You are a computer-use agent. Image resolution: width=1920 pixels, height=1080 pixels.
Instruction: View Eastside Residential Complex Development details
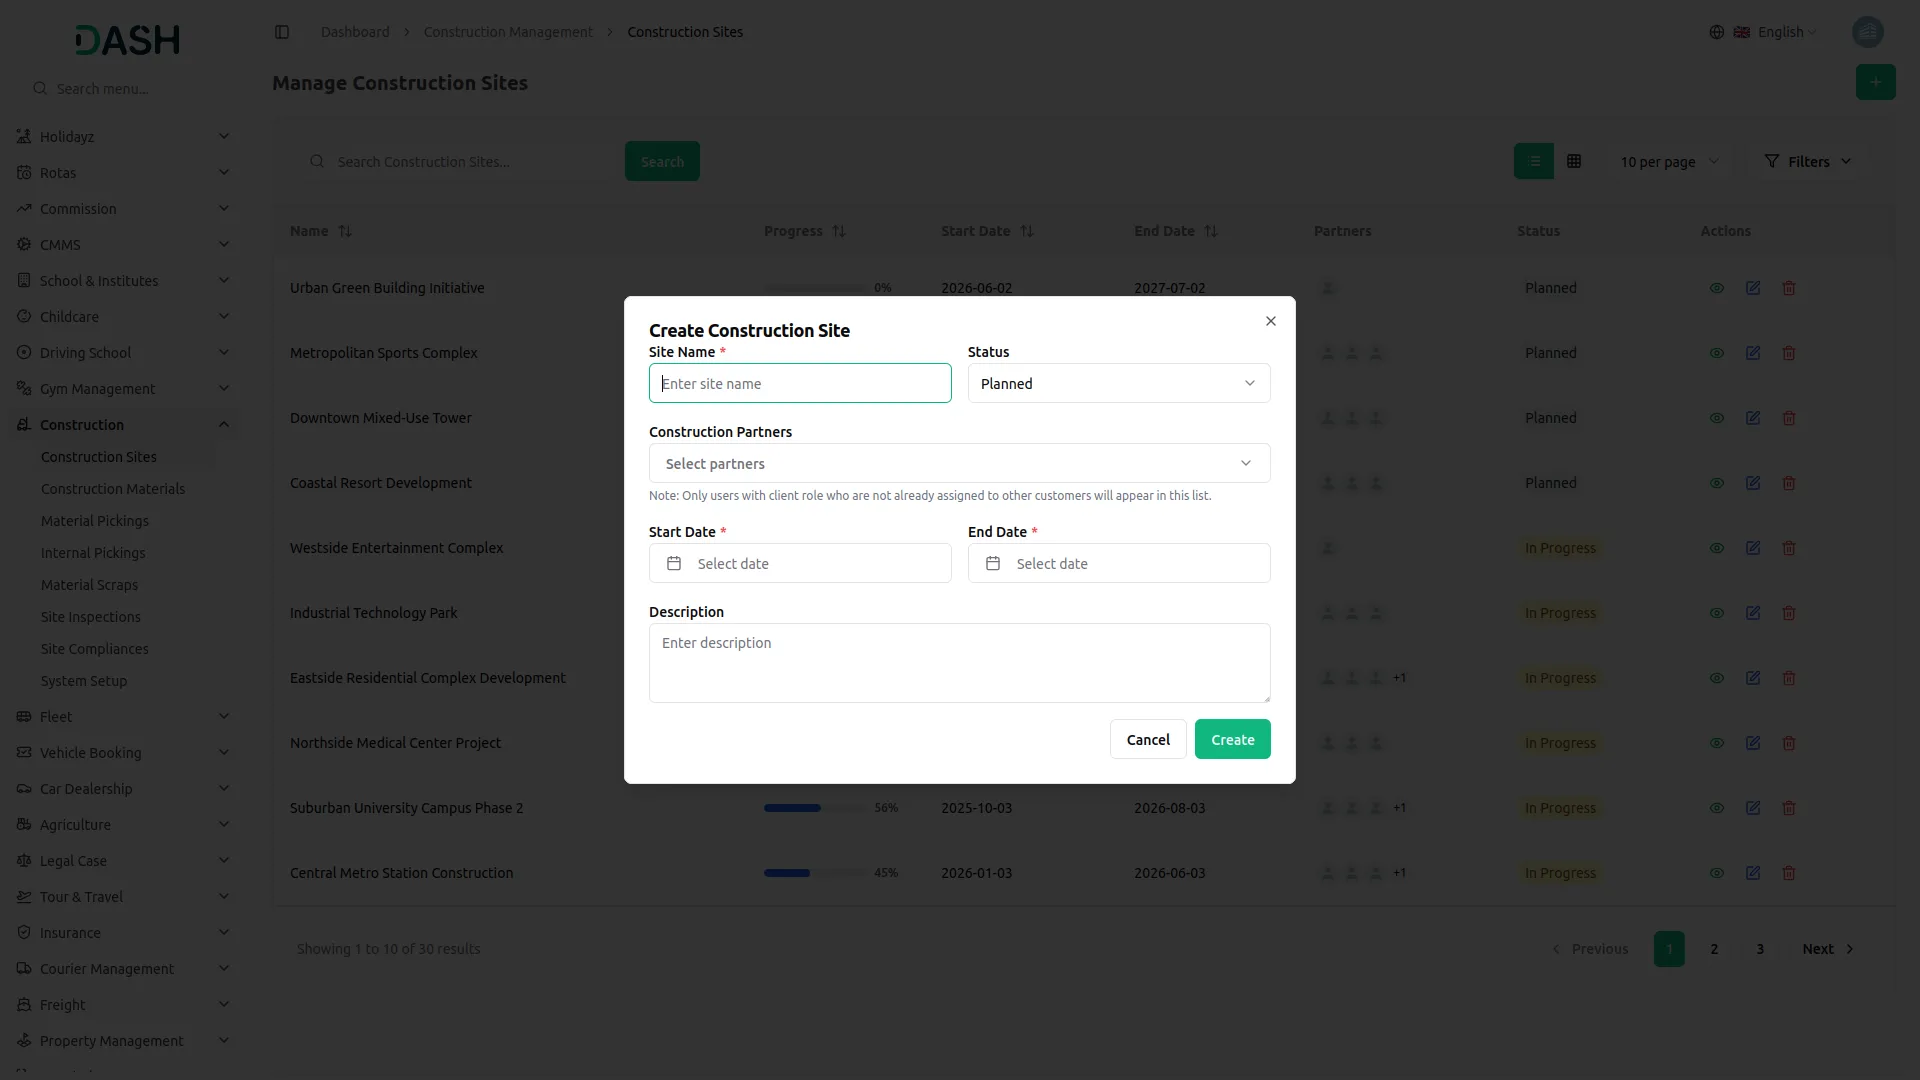(1717, 678)
